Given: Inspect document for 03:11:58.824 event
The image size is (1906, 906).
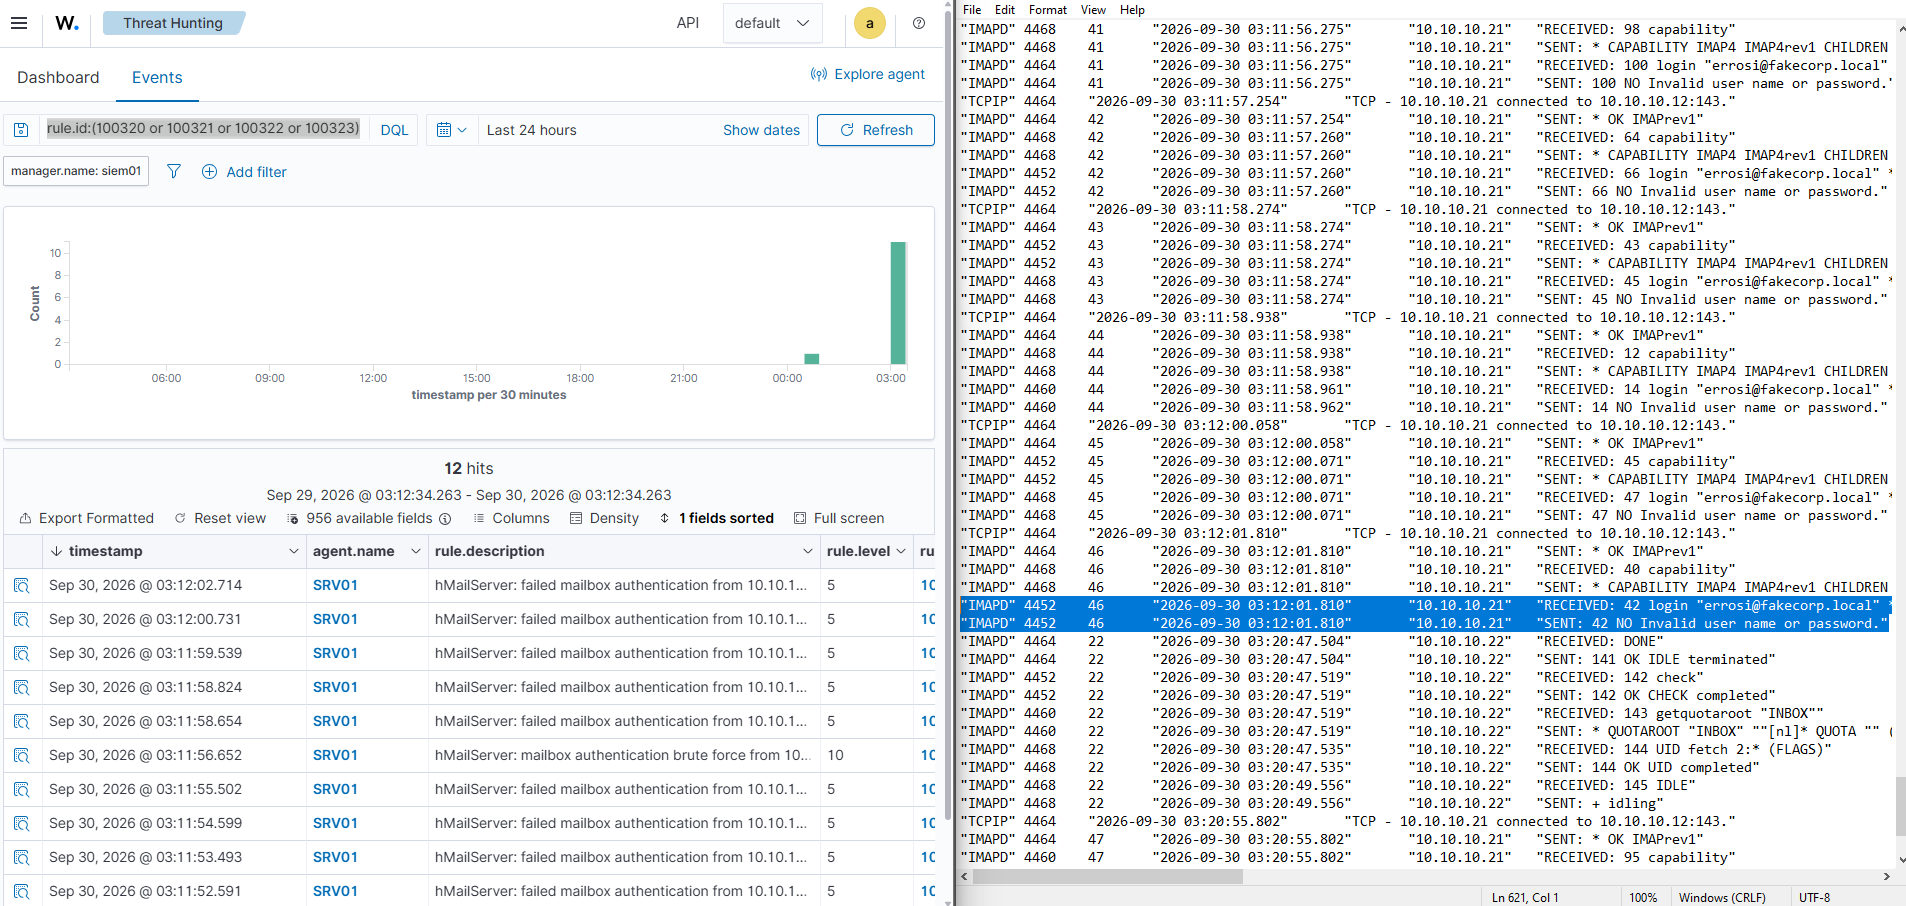Looking at the screenshot, I should 22,687.
